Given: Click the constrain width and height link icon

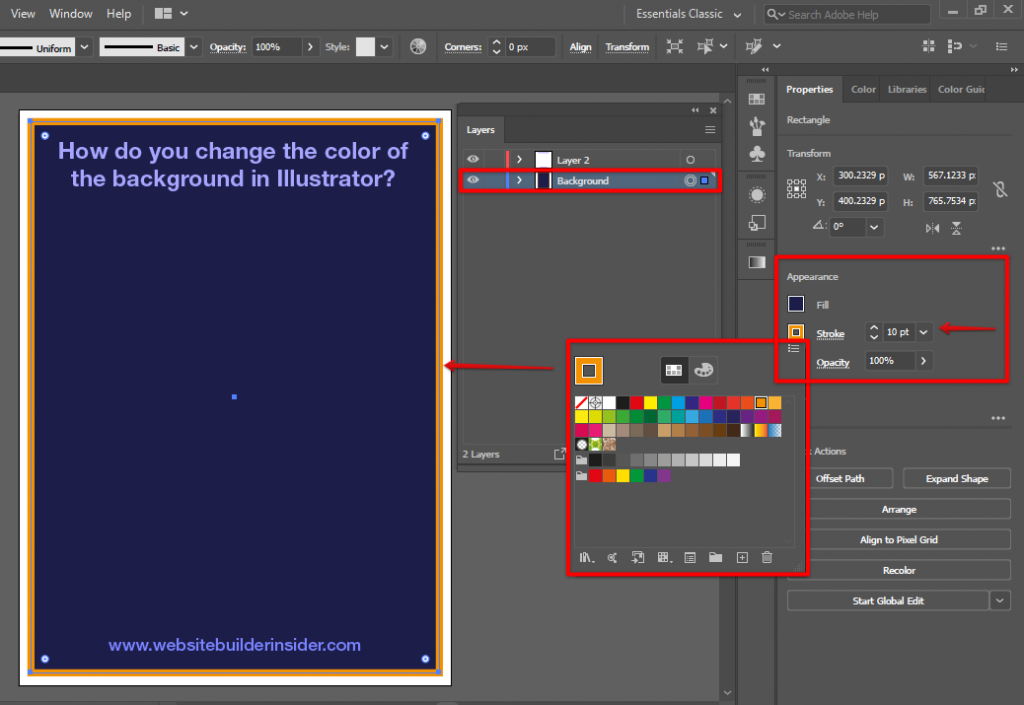Looking at the screenshot, I should tap(999, 189).
